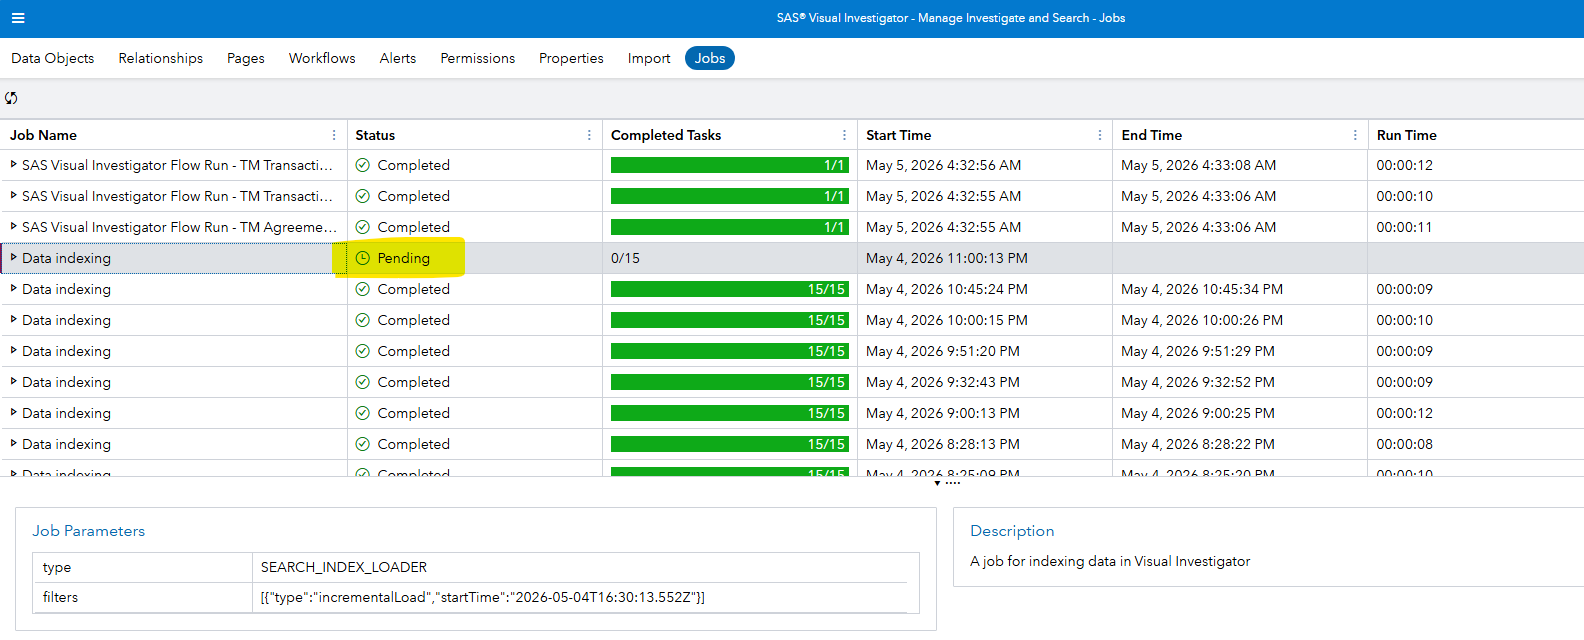Switch to the Data Objects tab

pyautogui.click(x=53, y=58)
